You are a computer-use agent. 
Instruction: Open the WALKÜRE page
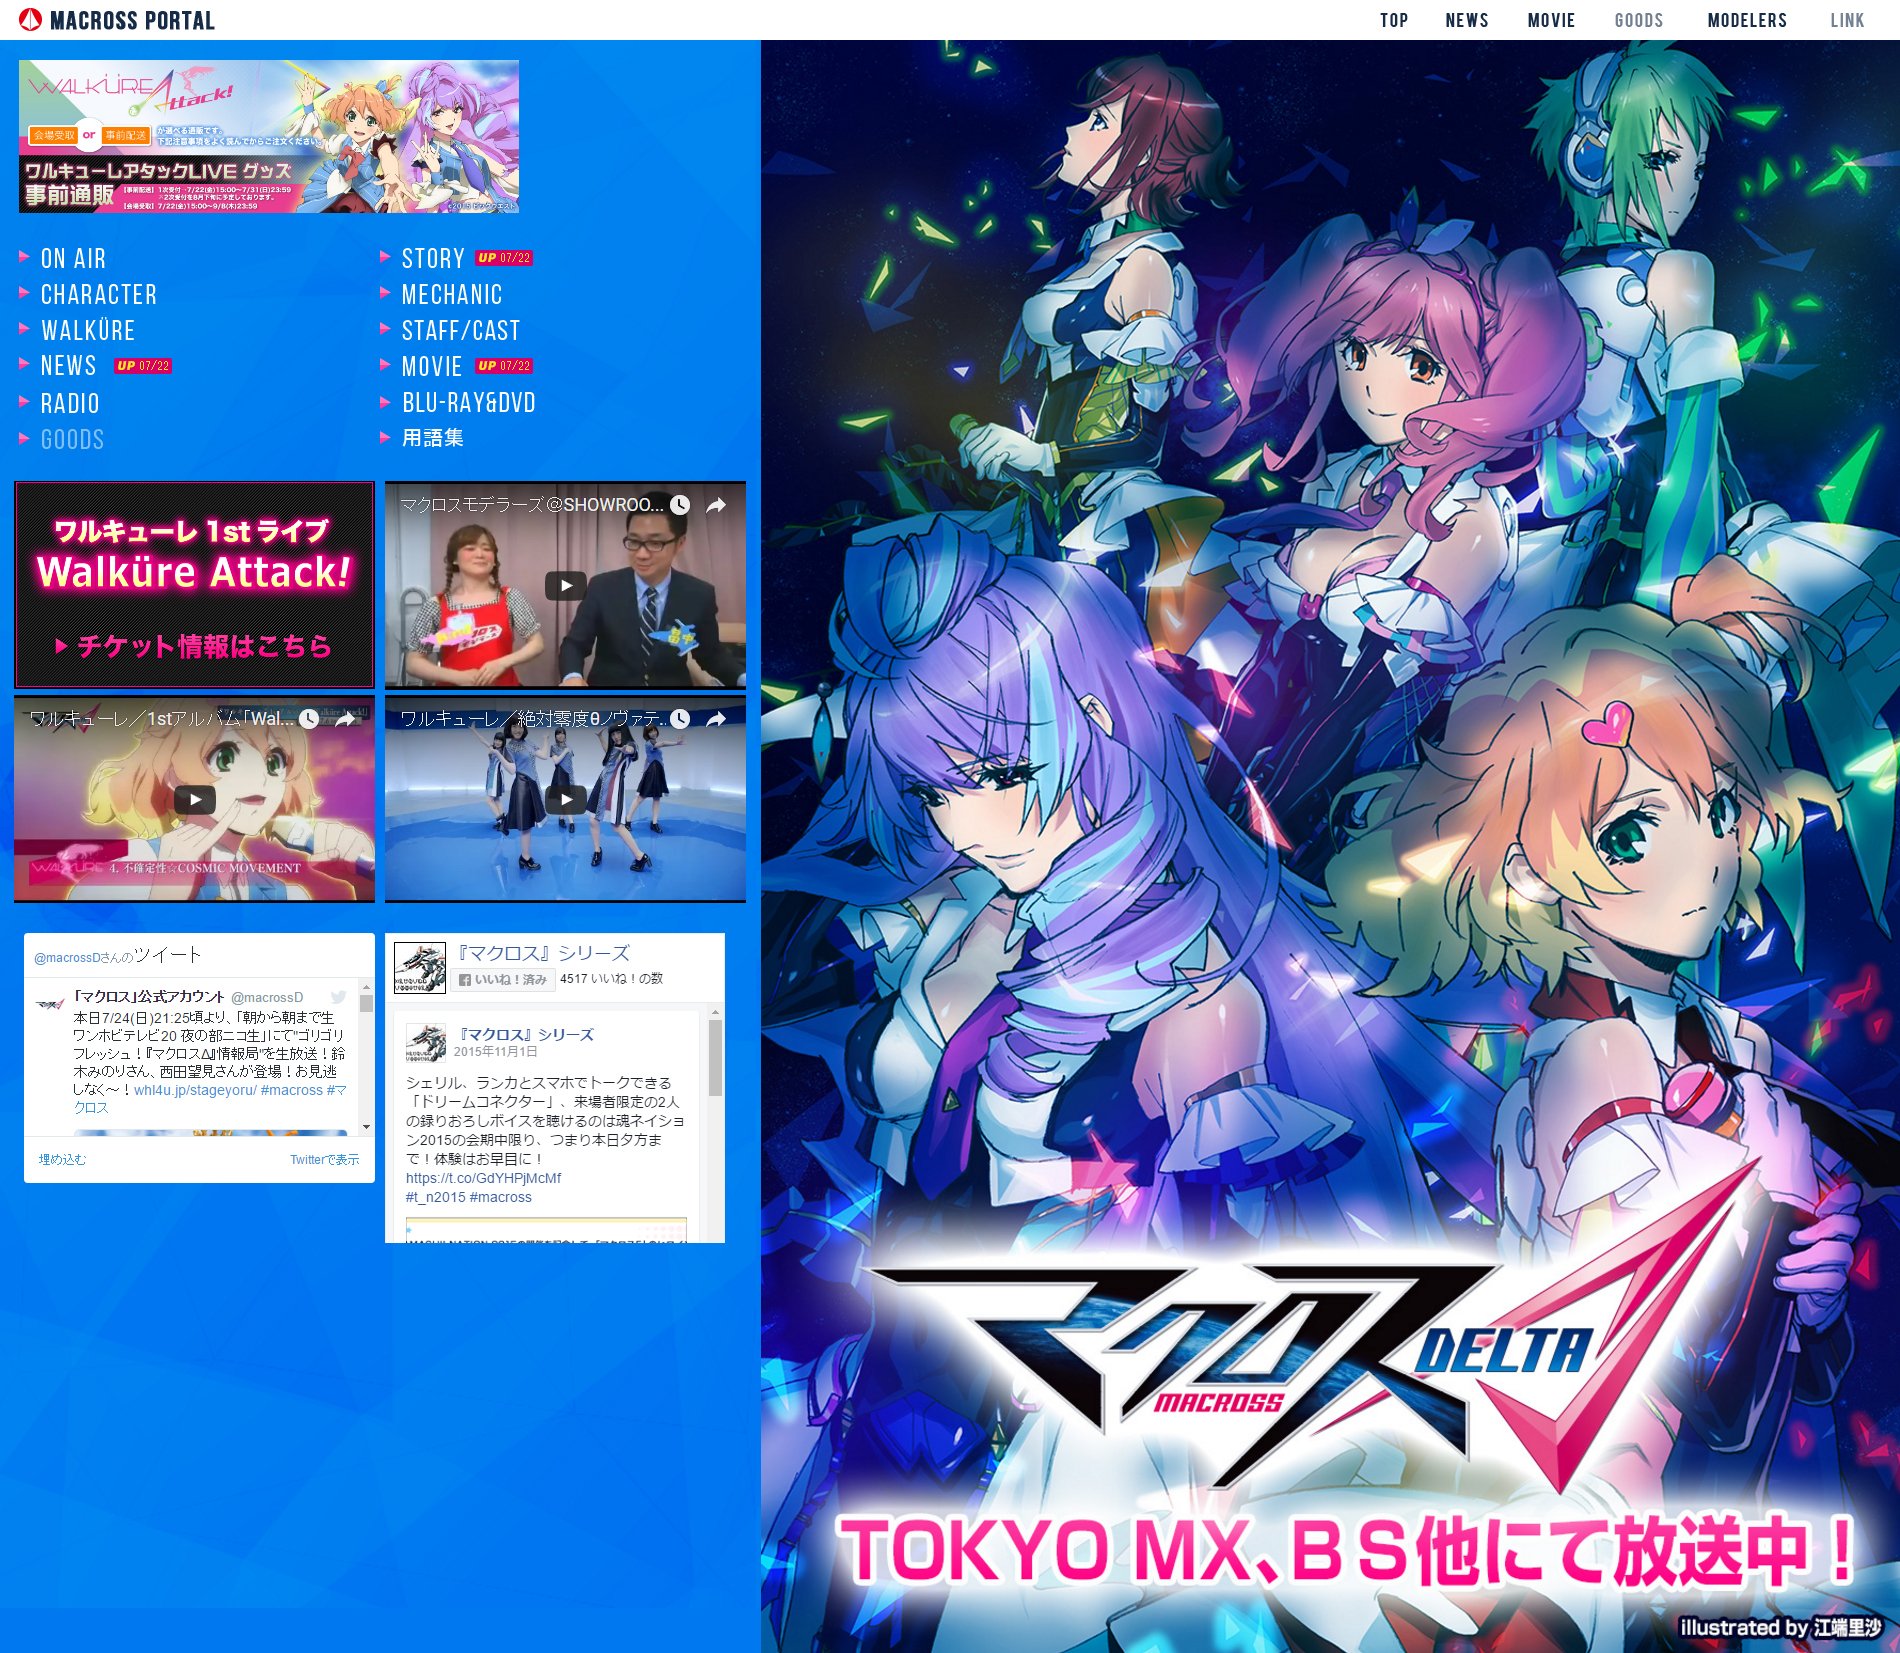(88, 330)
